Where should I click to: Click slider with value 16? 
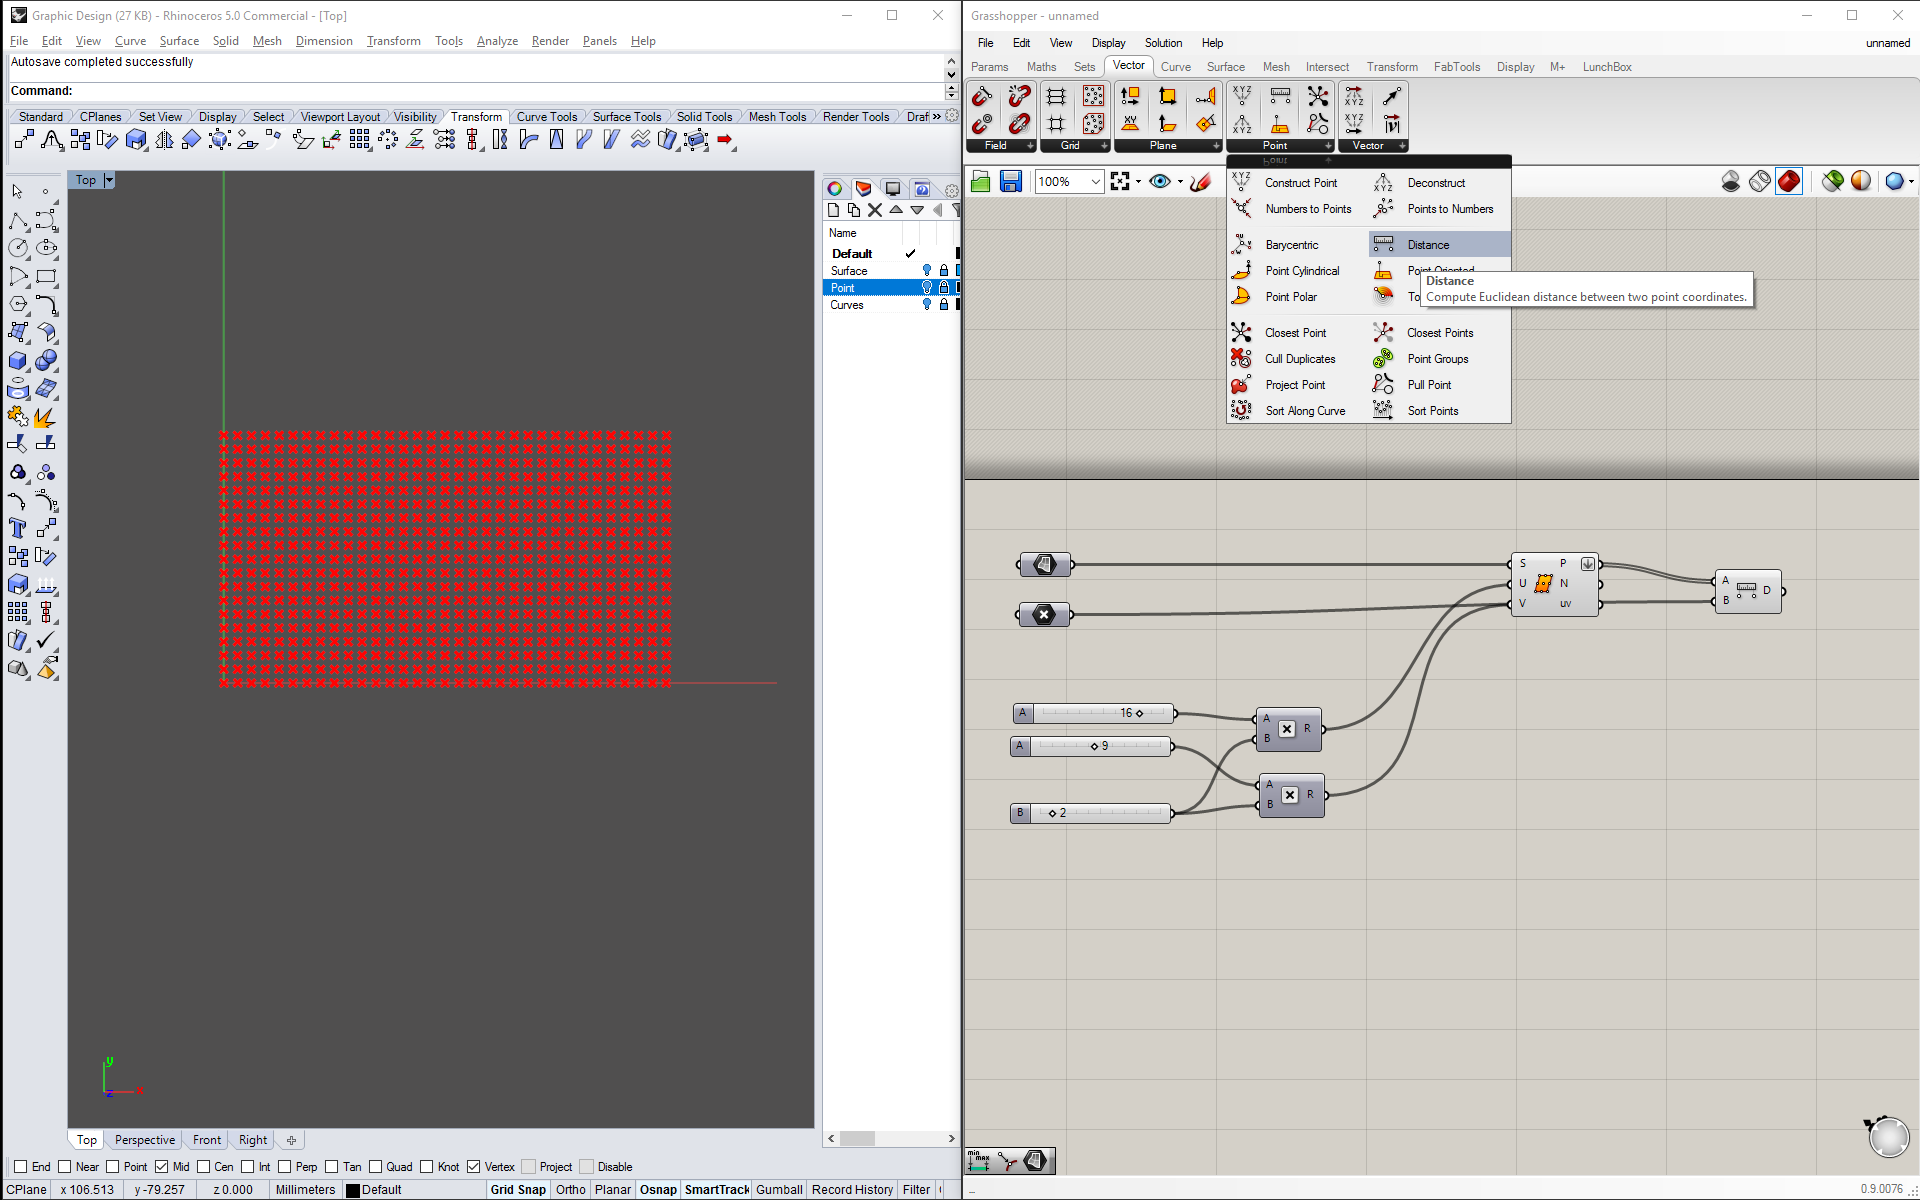tap(1093, 713)
